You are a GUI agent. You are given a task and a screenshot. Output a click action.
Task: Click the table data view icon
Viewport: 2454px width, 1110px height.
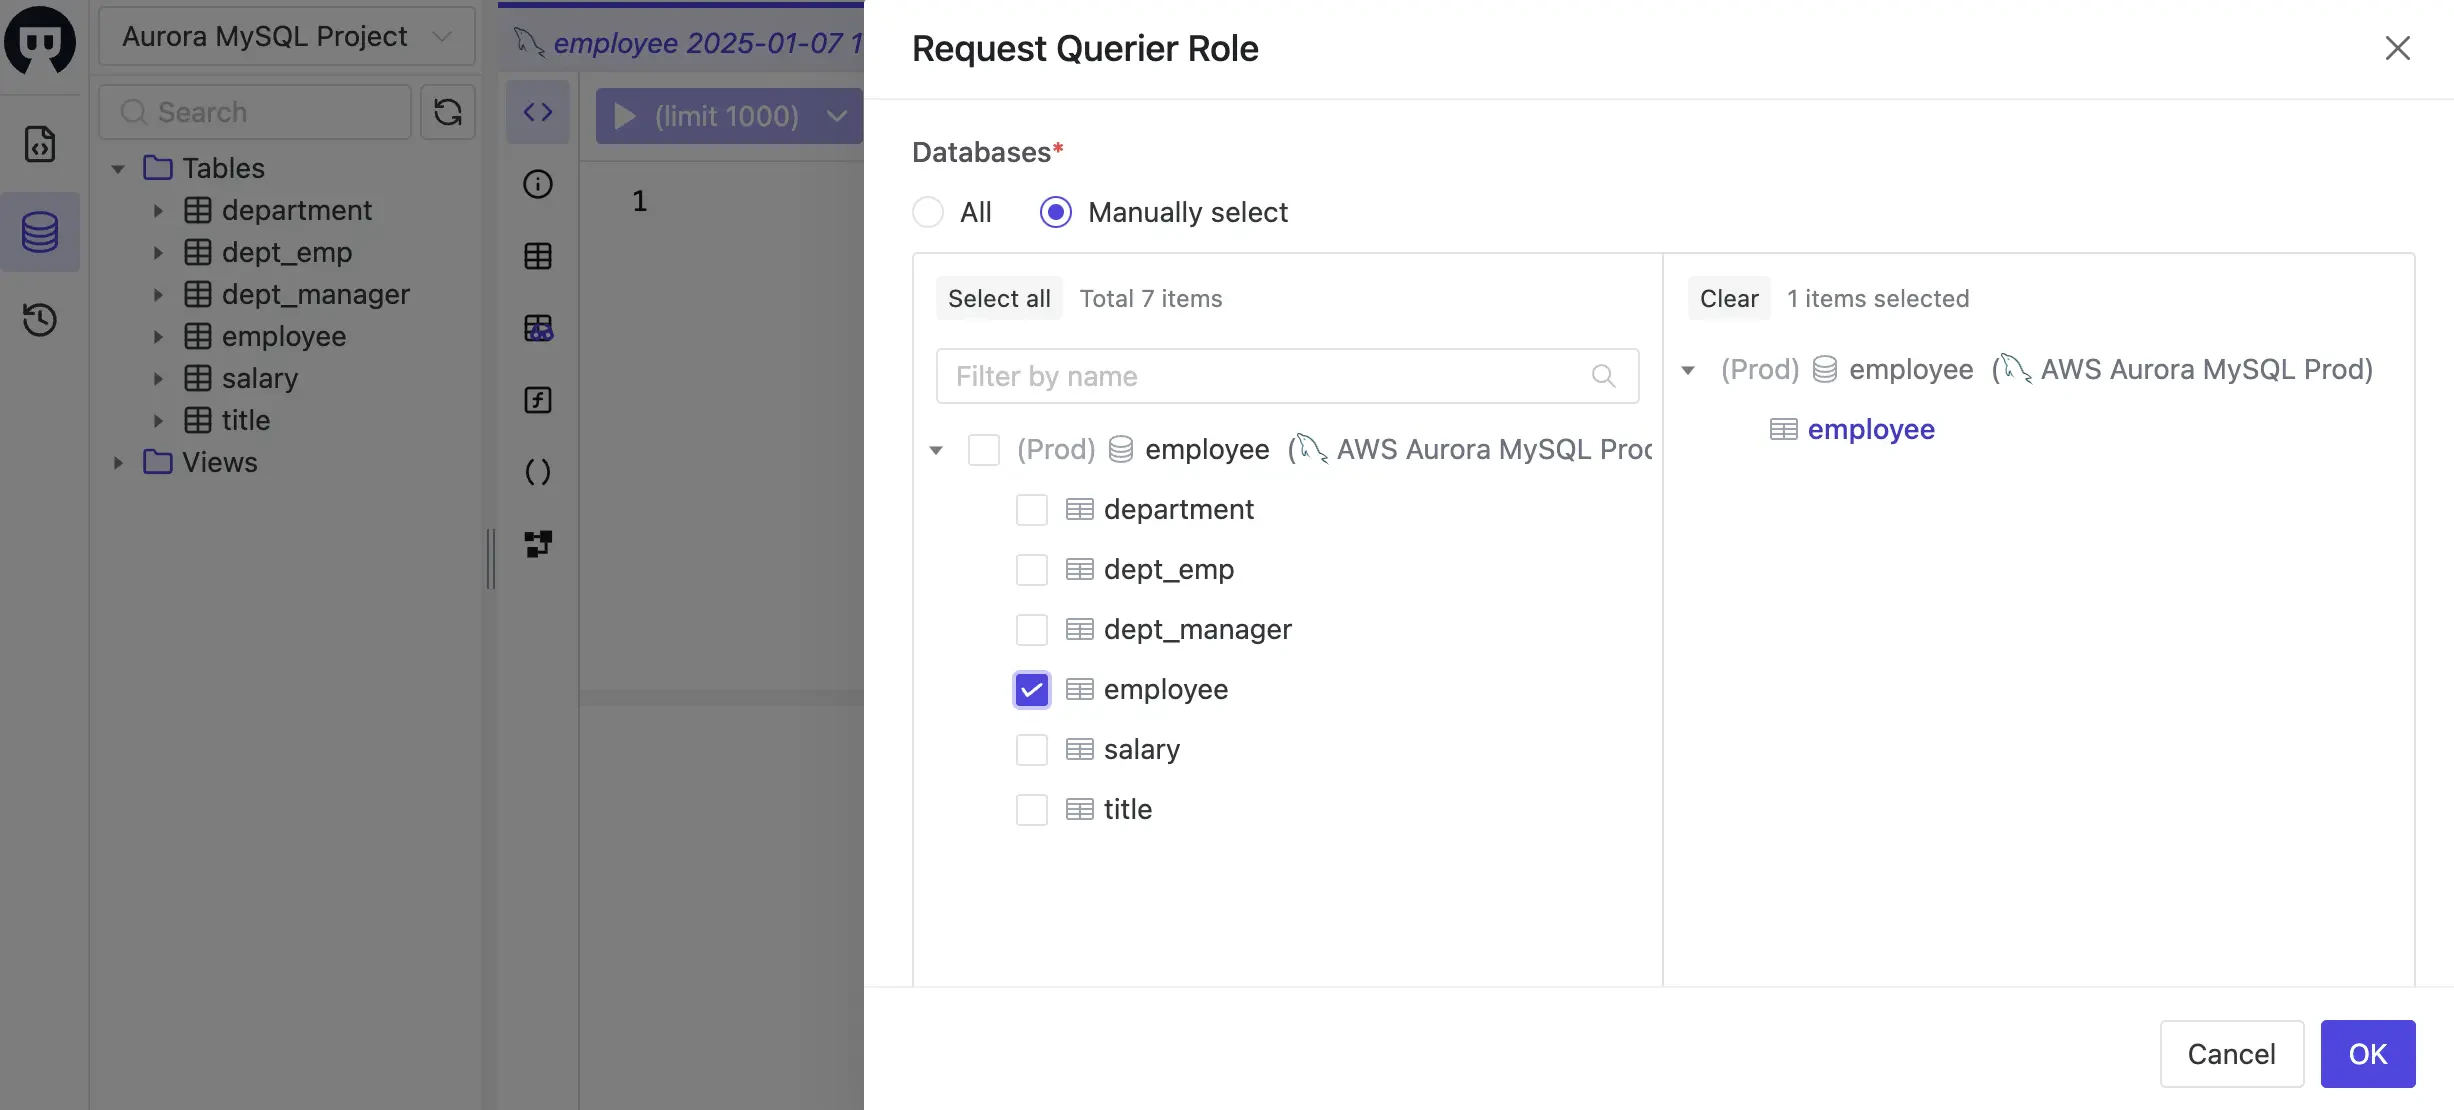(x=538, y=255)
